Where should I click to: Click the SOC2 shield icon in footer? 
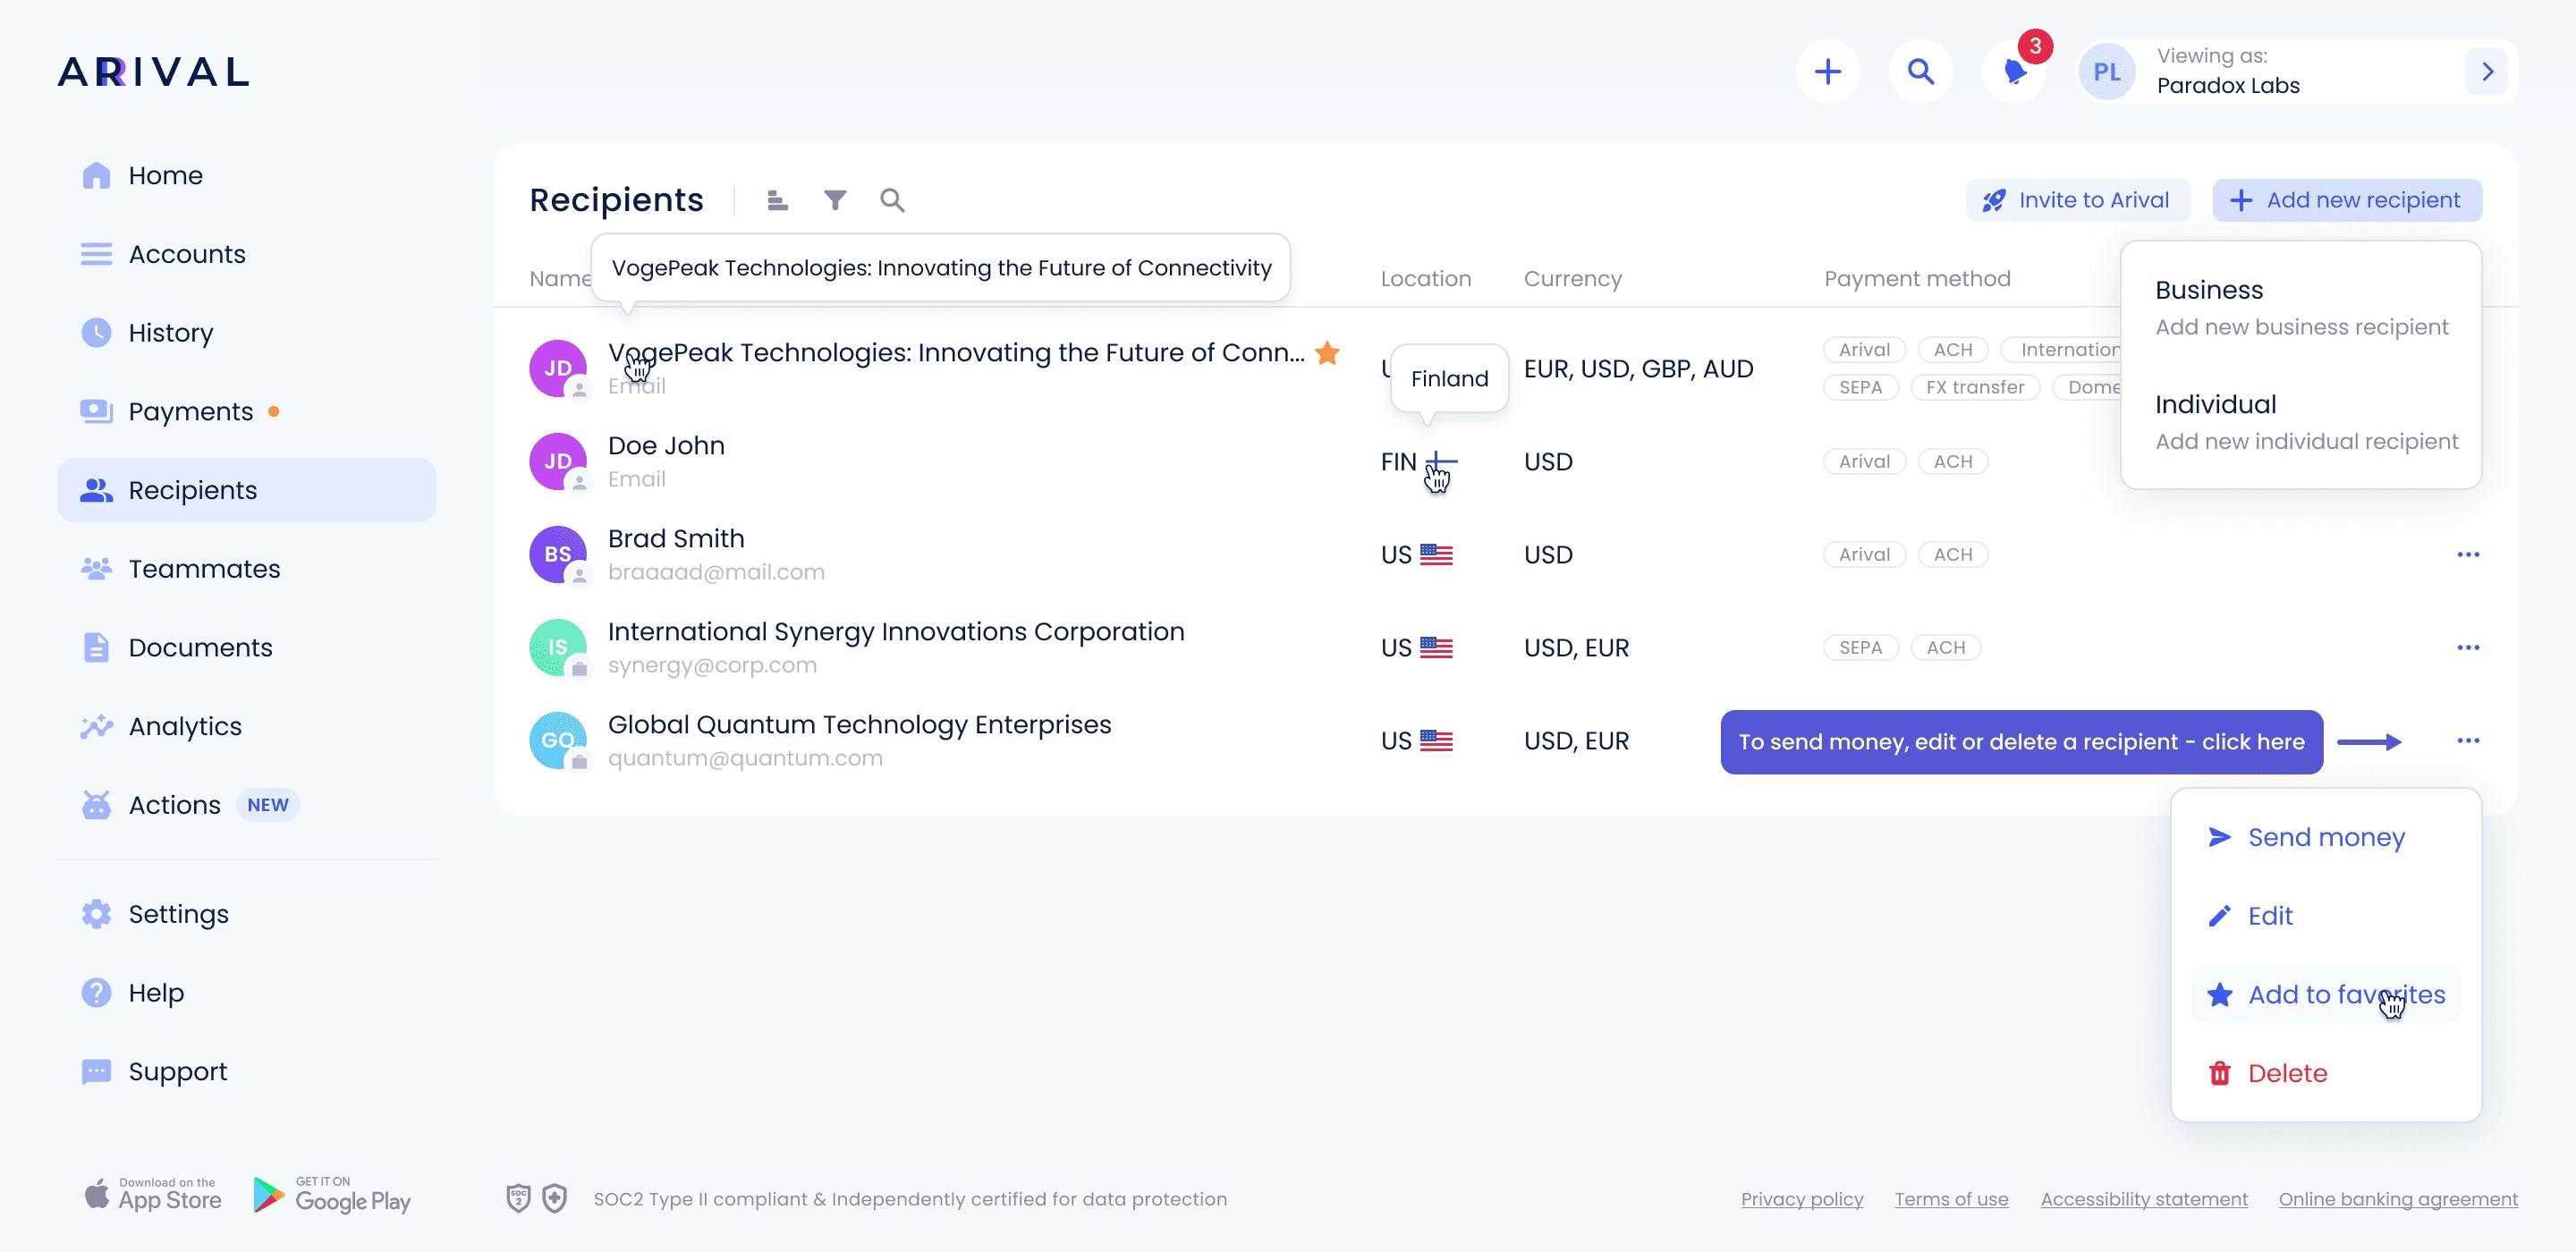click(518, 1198)
